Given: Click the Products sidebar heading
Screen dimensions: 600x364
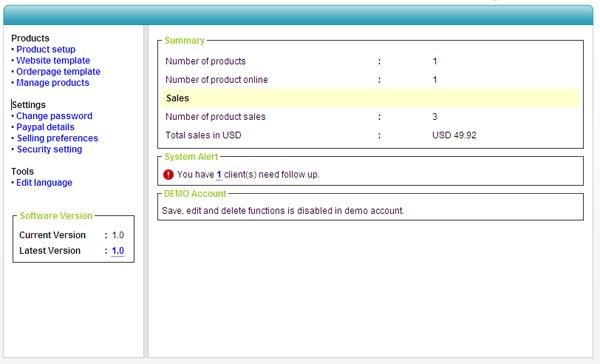Looking at the screenshot, I should coord(30,38).
